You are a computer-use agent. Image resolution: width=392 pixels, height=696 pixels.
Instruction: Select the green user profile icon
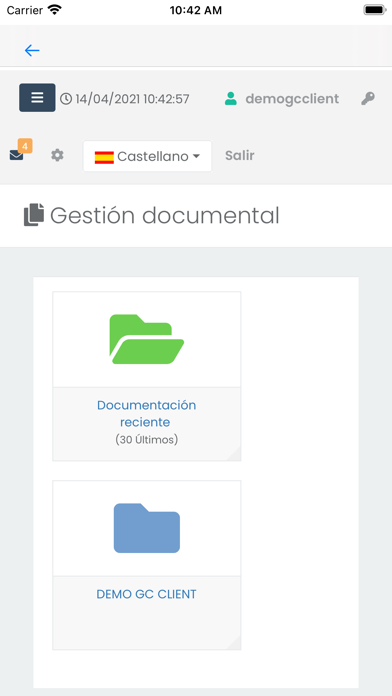[x=231, y=99]
